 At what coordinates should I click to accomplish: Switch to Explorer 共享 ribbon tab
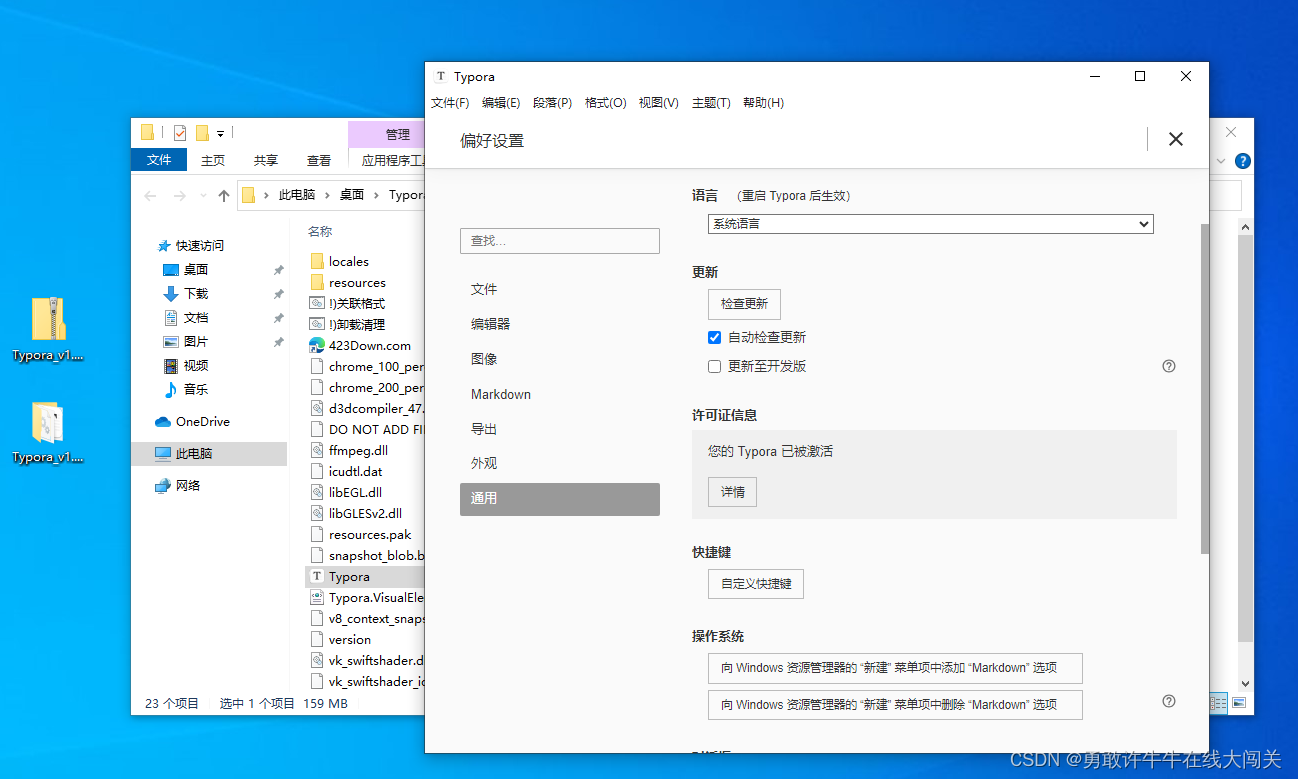(x=266, y=160)
